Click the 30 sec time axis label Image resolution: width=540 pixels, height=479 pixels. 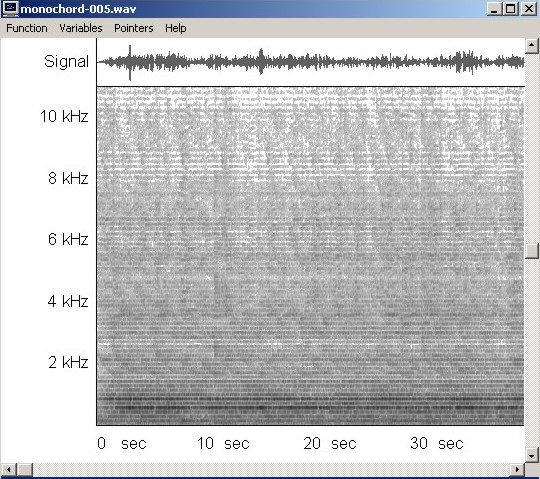click(437, 443)
